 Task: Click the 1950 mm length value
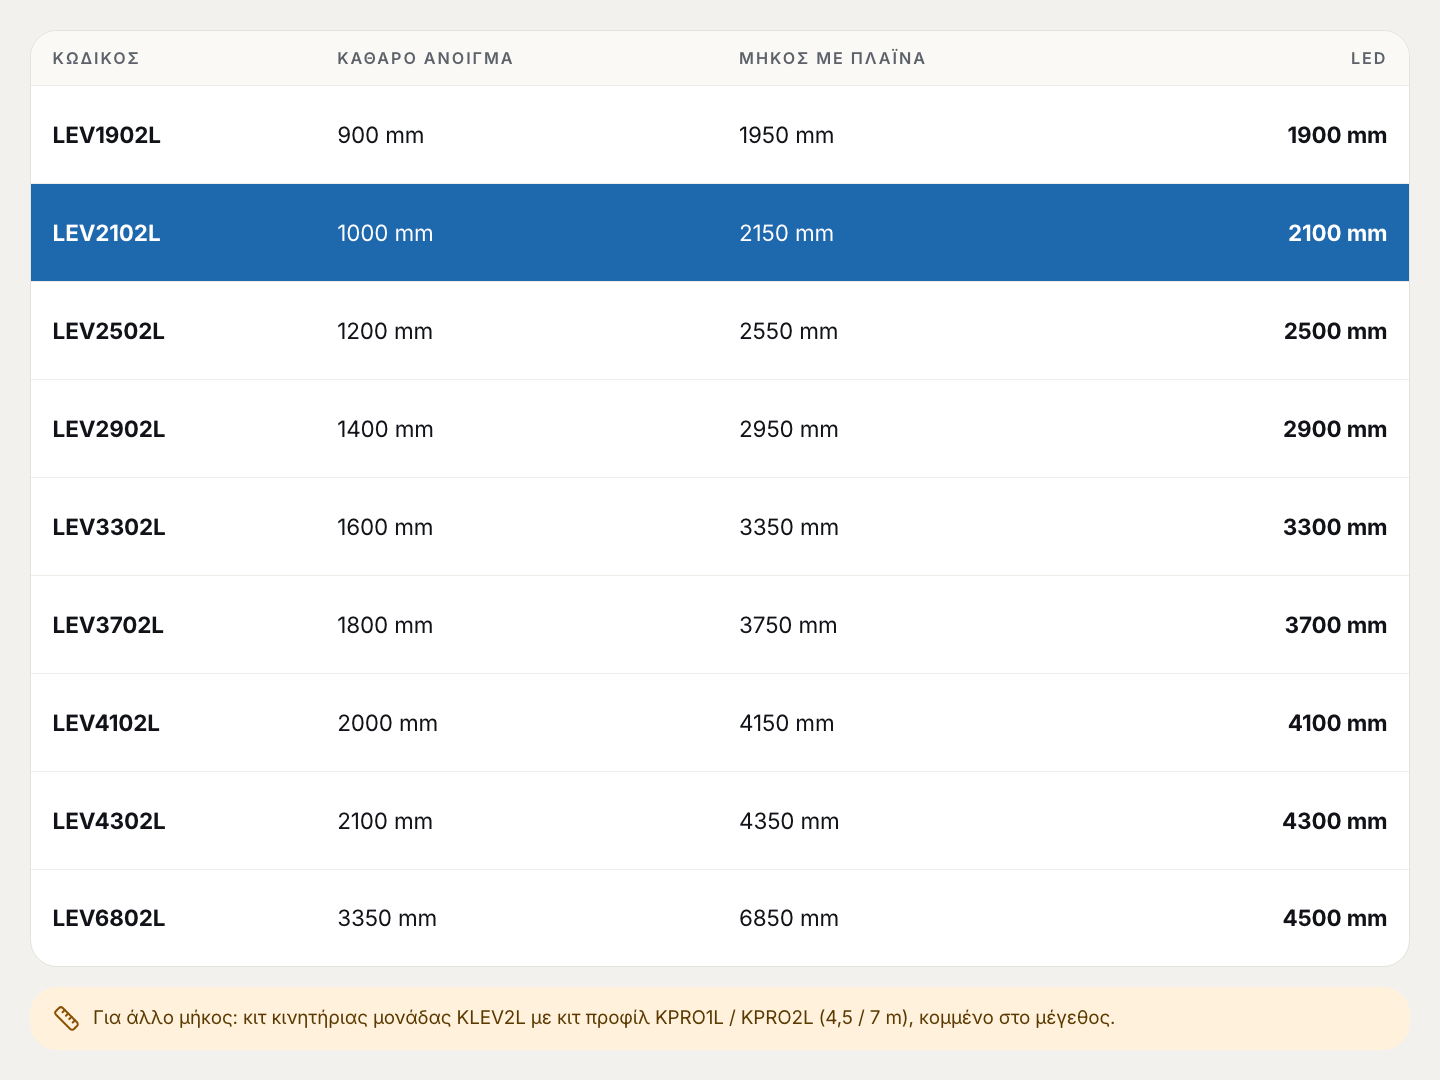click(786, 135)
